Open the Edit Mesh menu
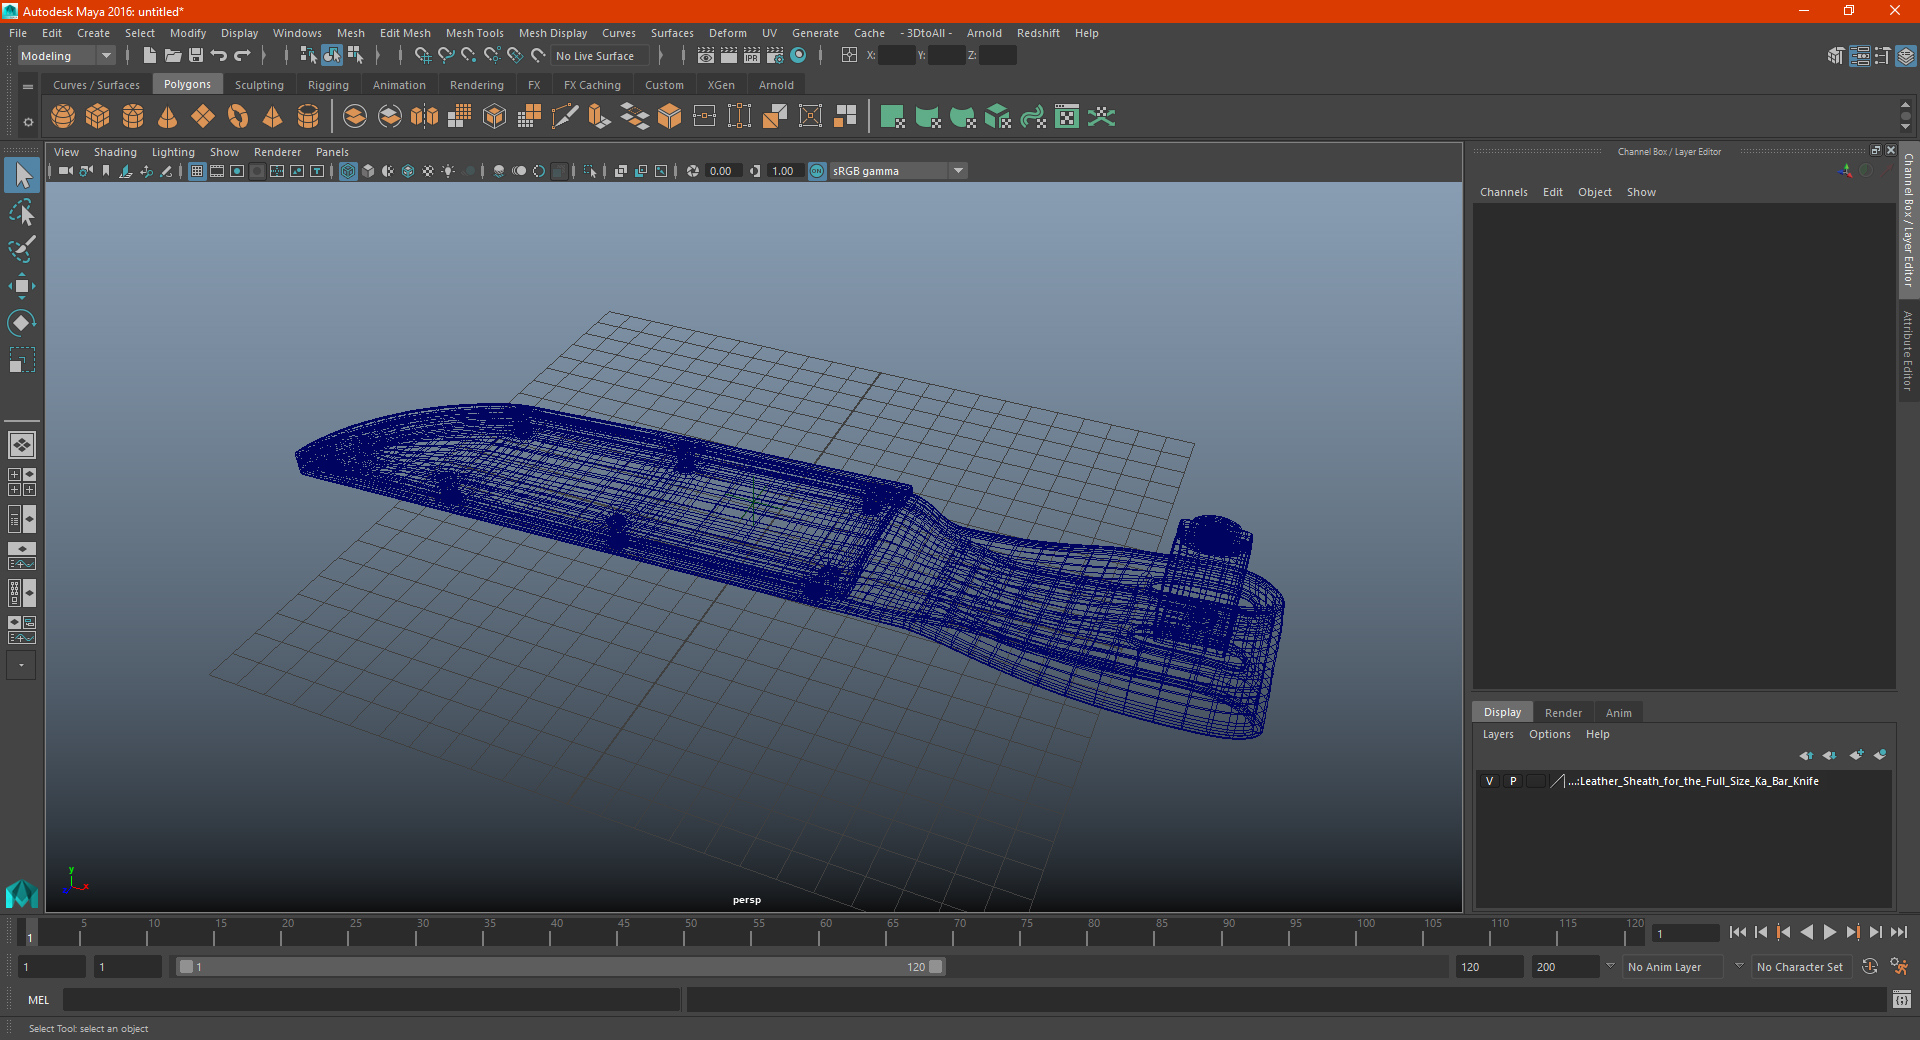Screen dimensions: 1920x1040 [405, 33]
